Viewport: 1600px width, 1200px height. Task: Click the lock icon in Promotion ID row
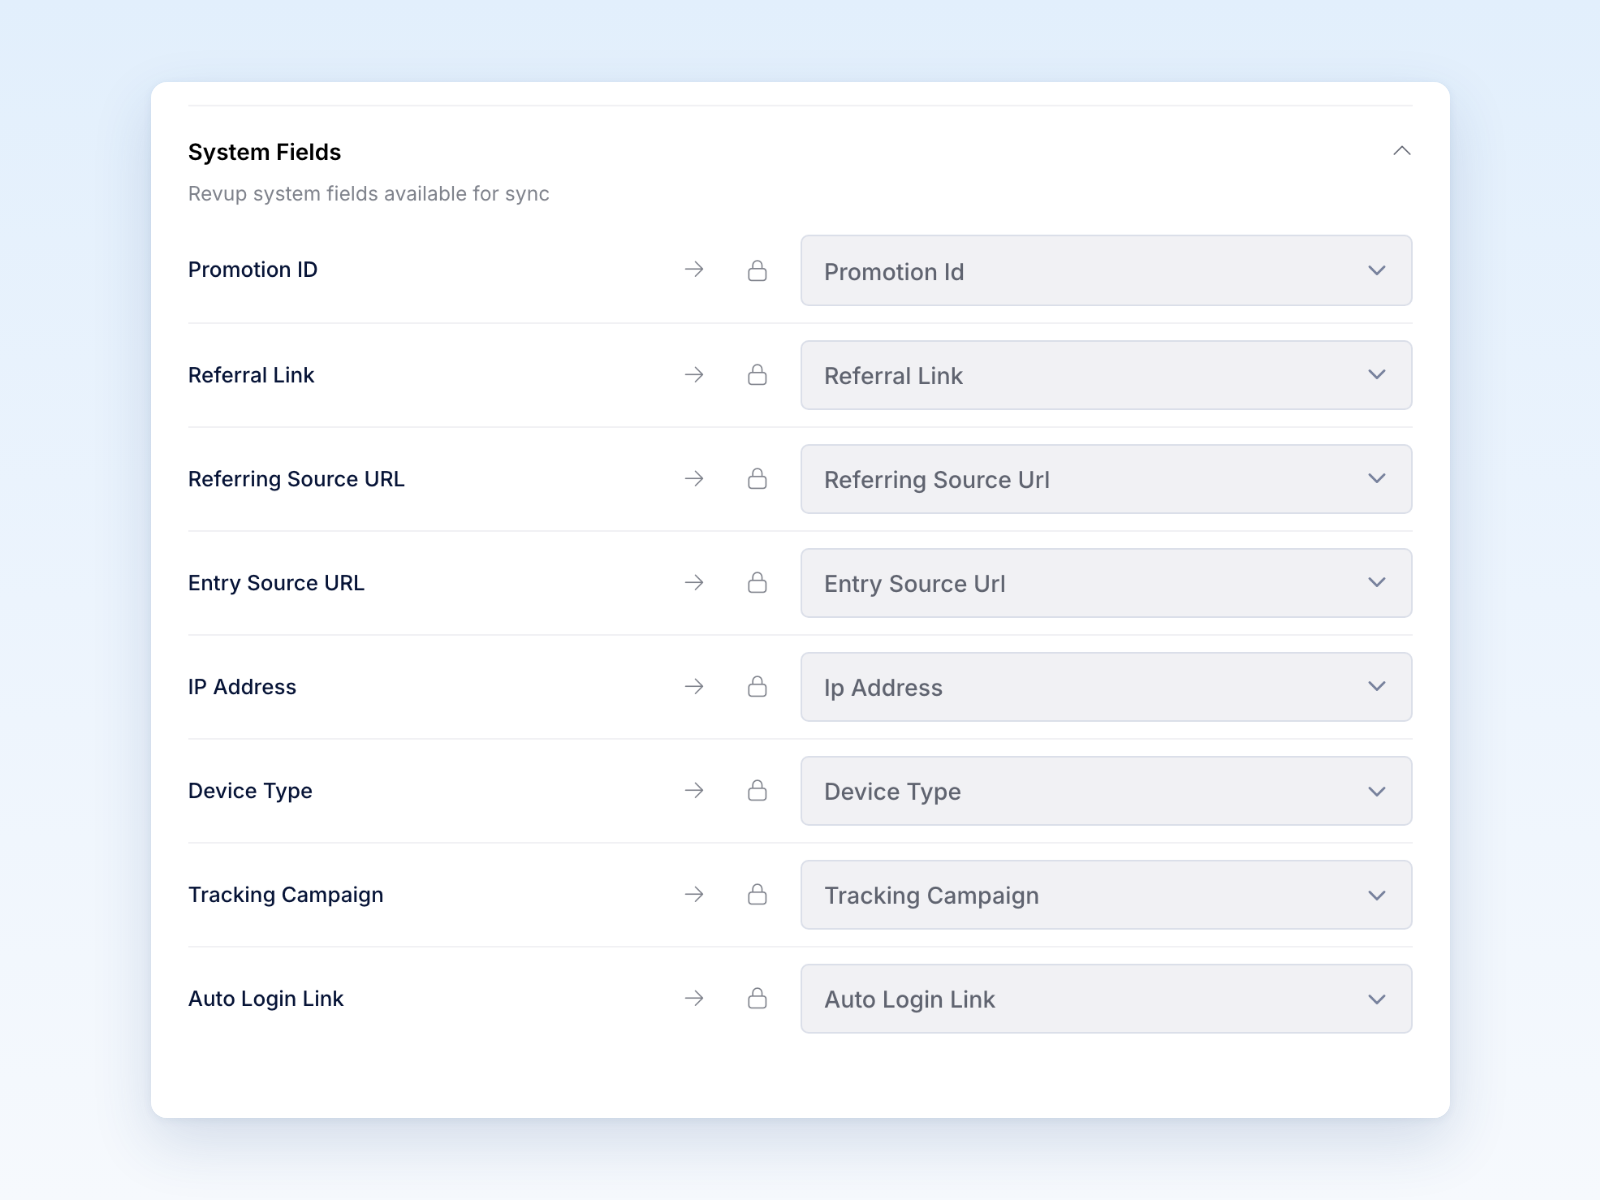pos(758,270)
